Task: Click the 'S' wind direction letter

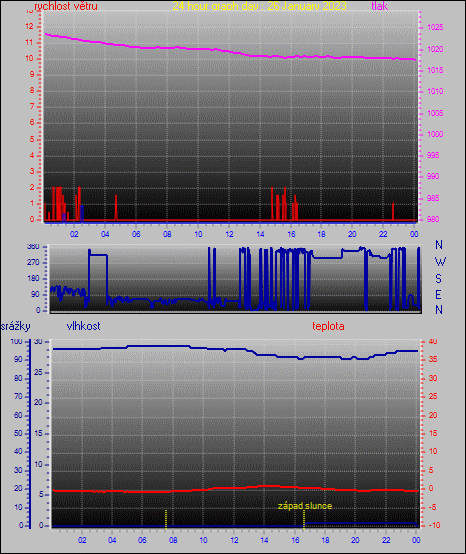Action: 438,279
